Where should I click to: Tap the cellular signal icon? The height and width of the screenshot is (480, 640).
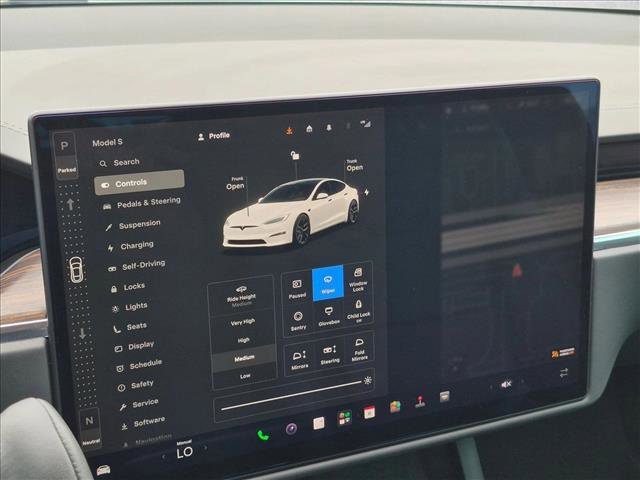(365, 124)
